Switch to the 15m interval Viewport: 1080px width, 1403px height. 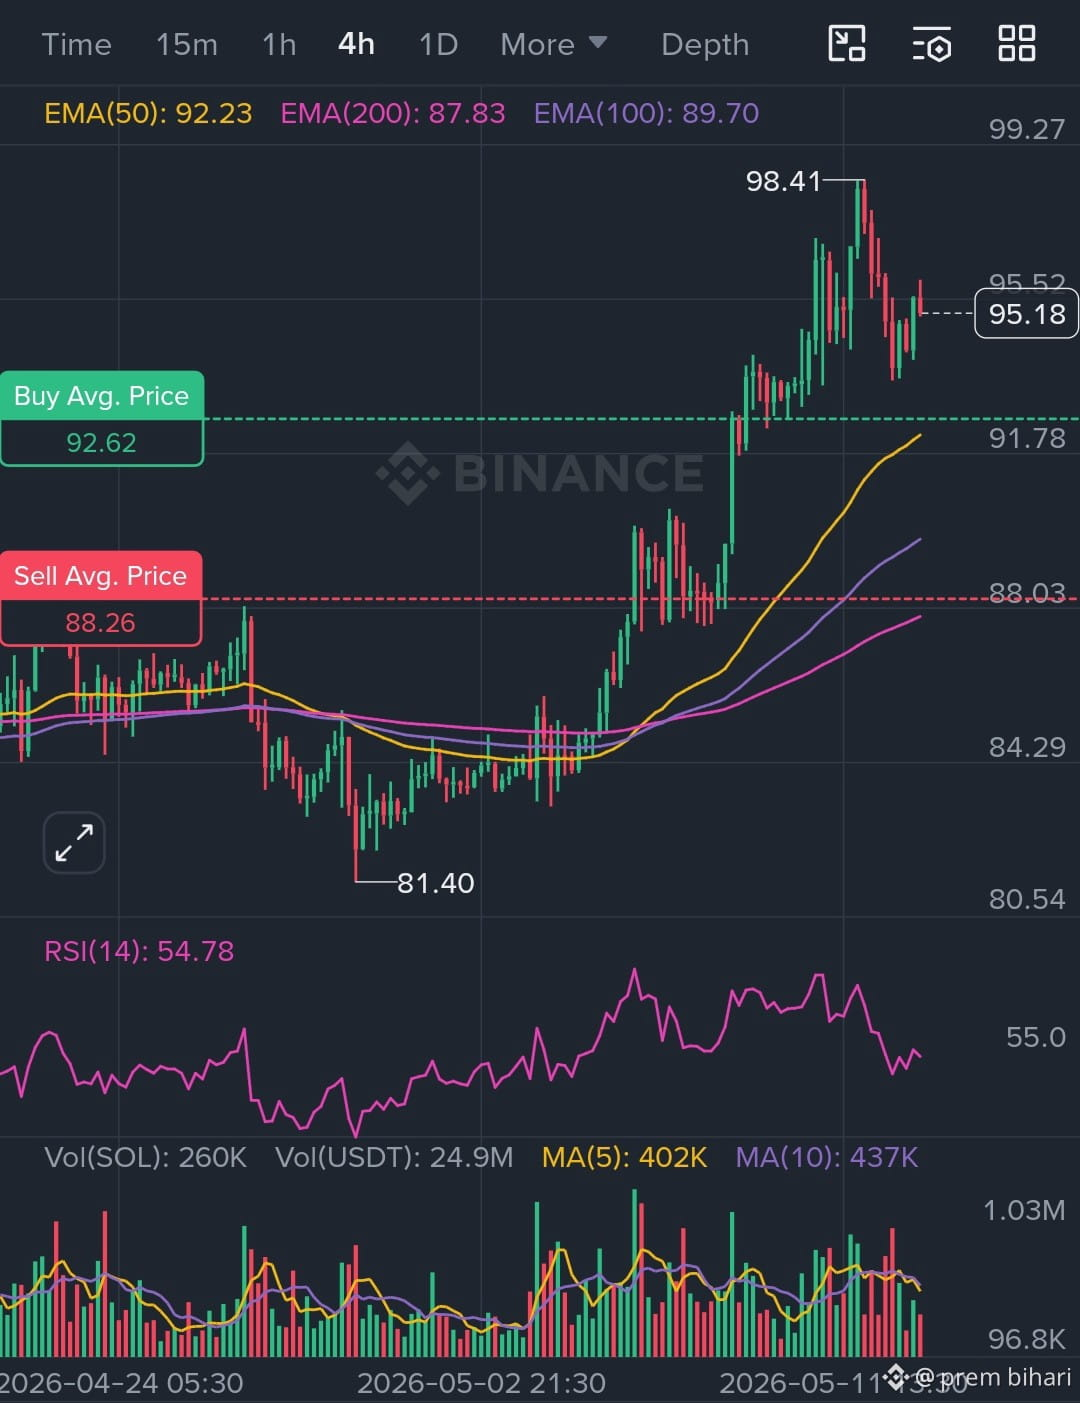186,44
